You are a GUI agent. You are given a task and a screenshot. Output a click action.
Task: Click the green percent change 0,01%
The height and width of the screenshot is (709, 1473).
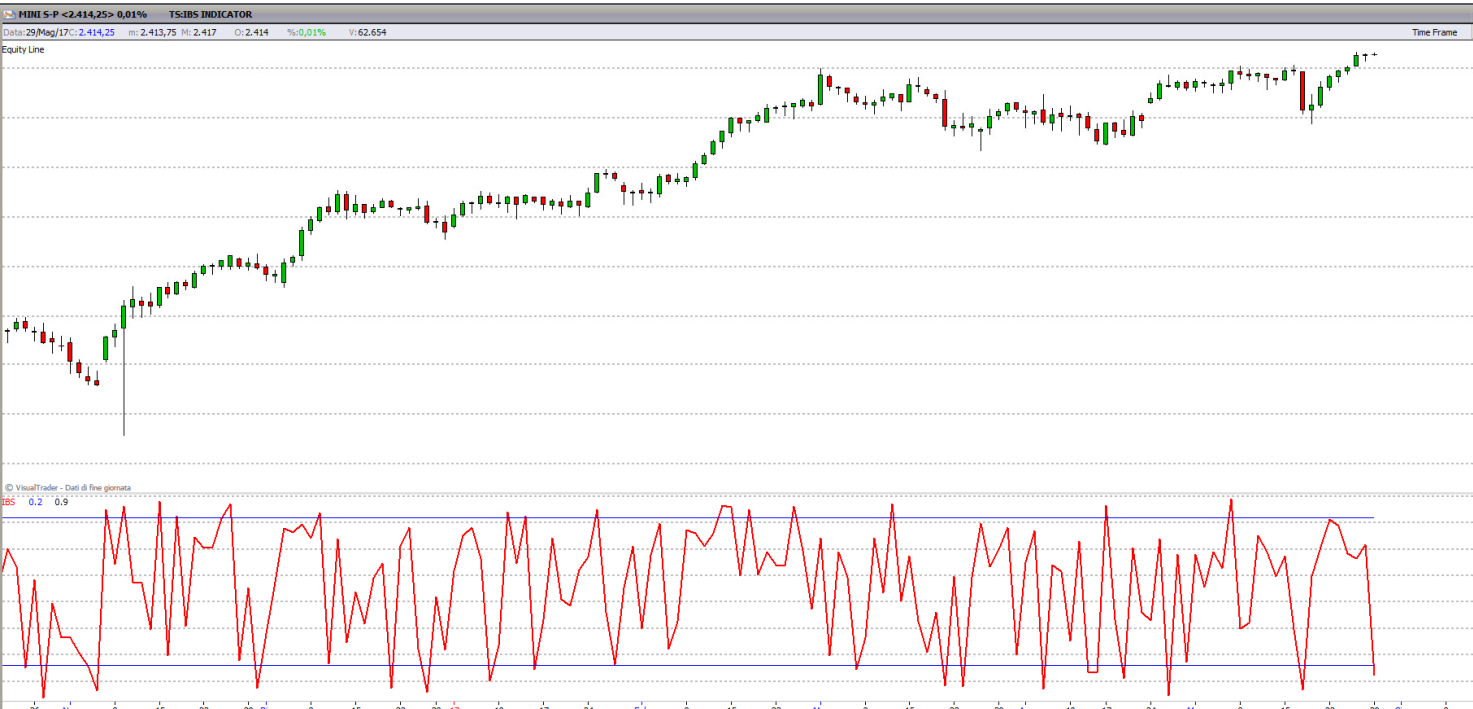(313, 32)
